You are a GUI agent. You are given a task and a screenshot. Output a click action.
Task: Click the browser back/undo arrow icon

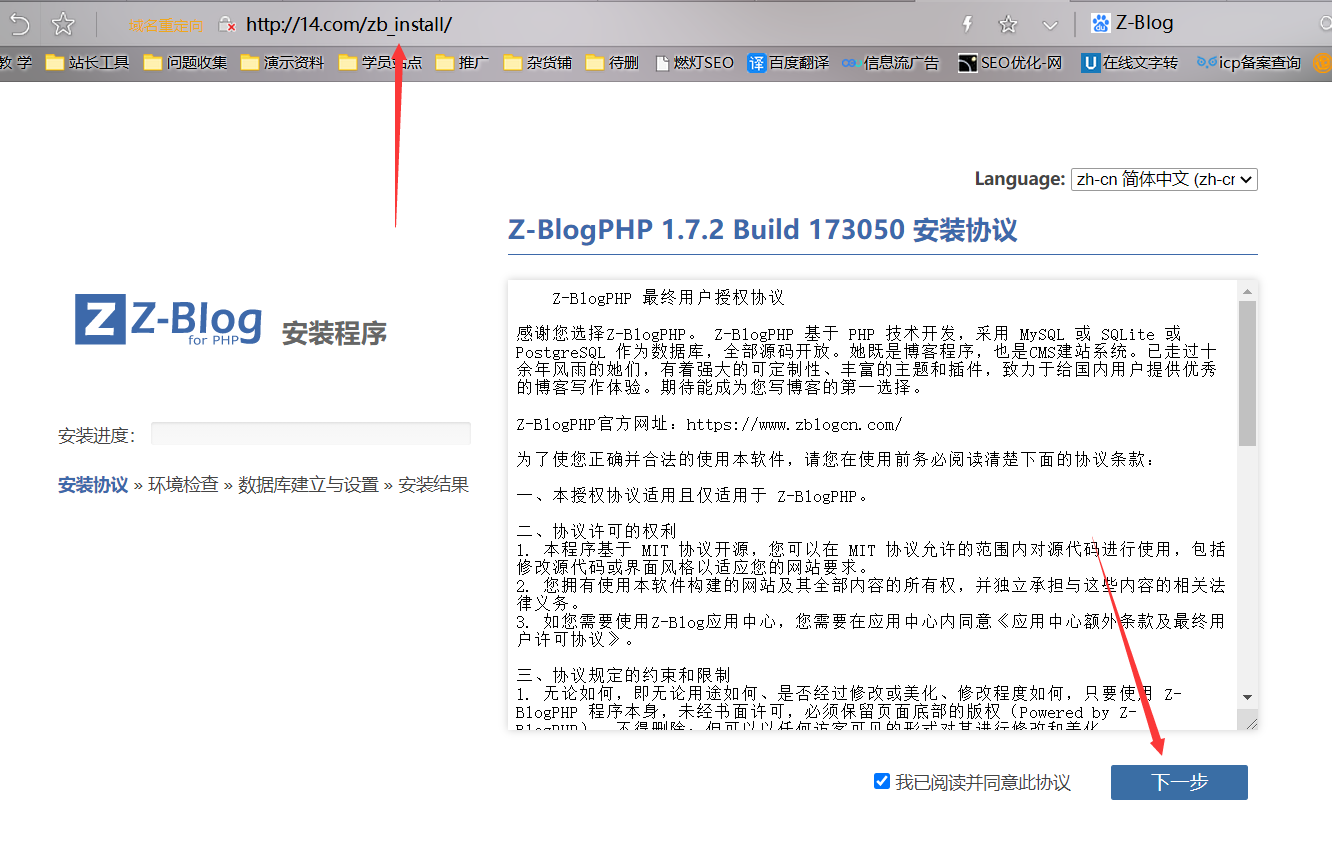pos(18,24)
